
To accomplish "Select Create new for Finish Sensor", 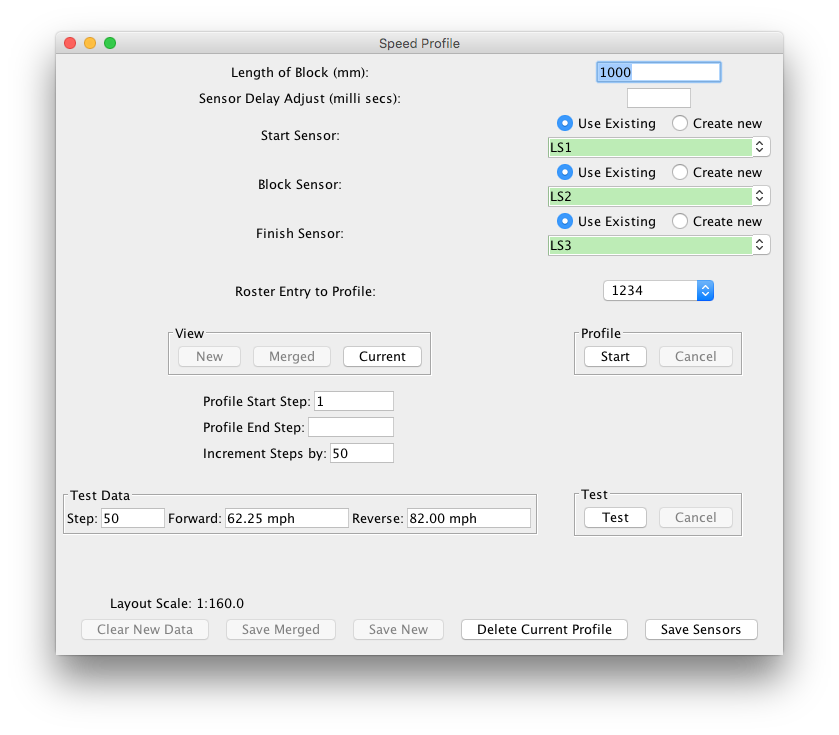I will 680,221.
